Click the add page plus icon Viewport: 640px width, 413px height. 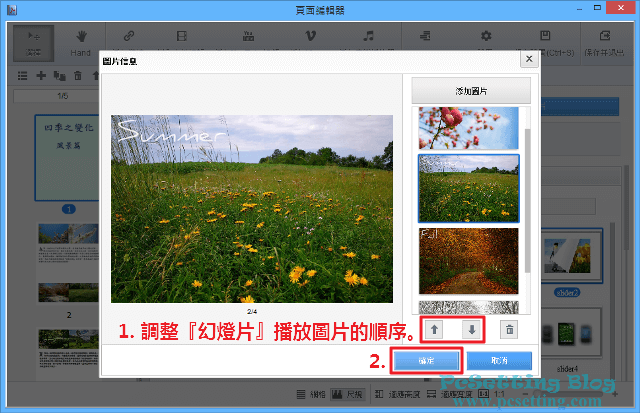coord(41,75)
